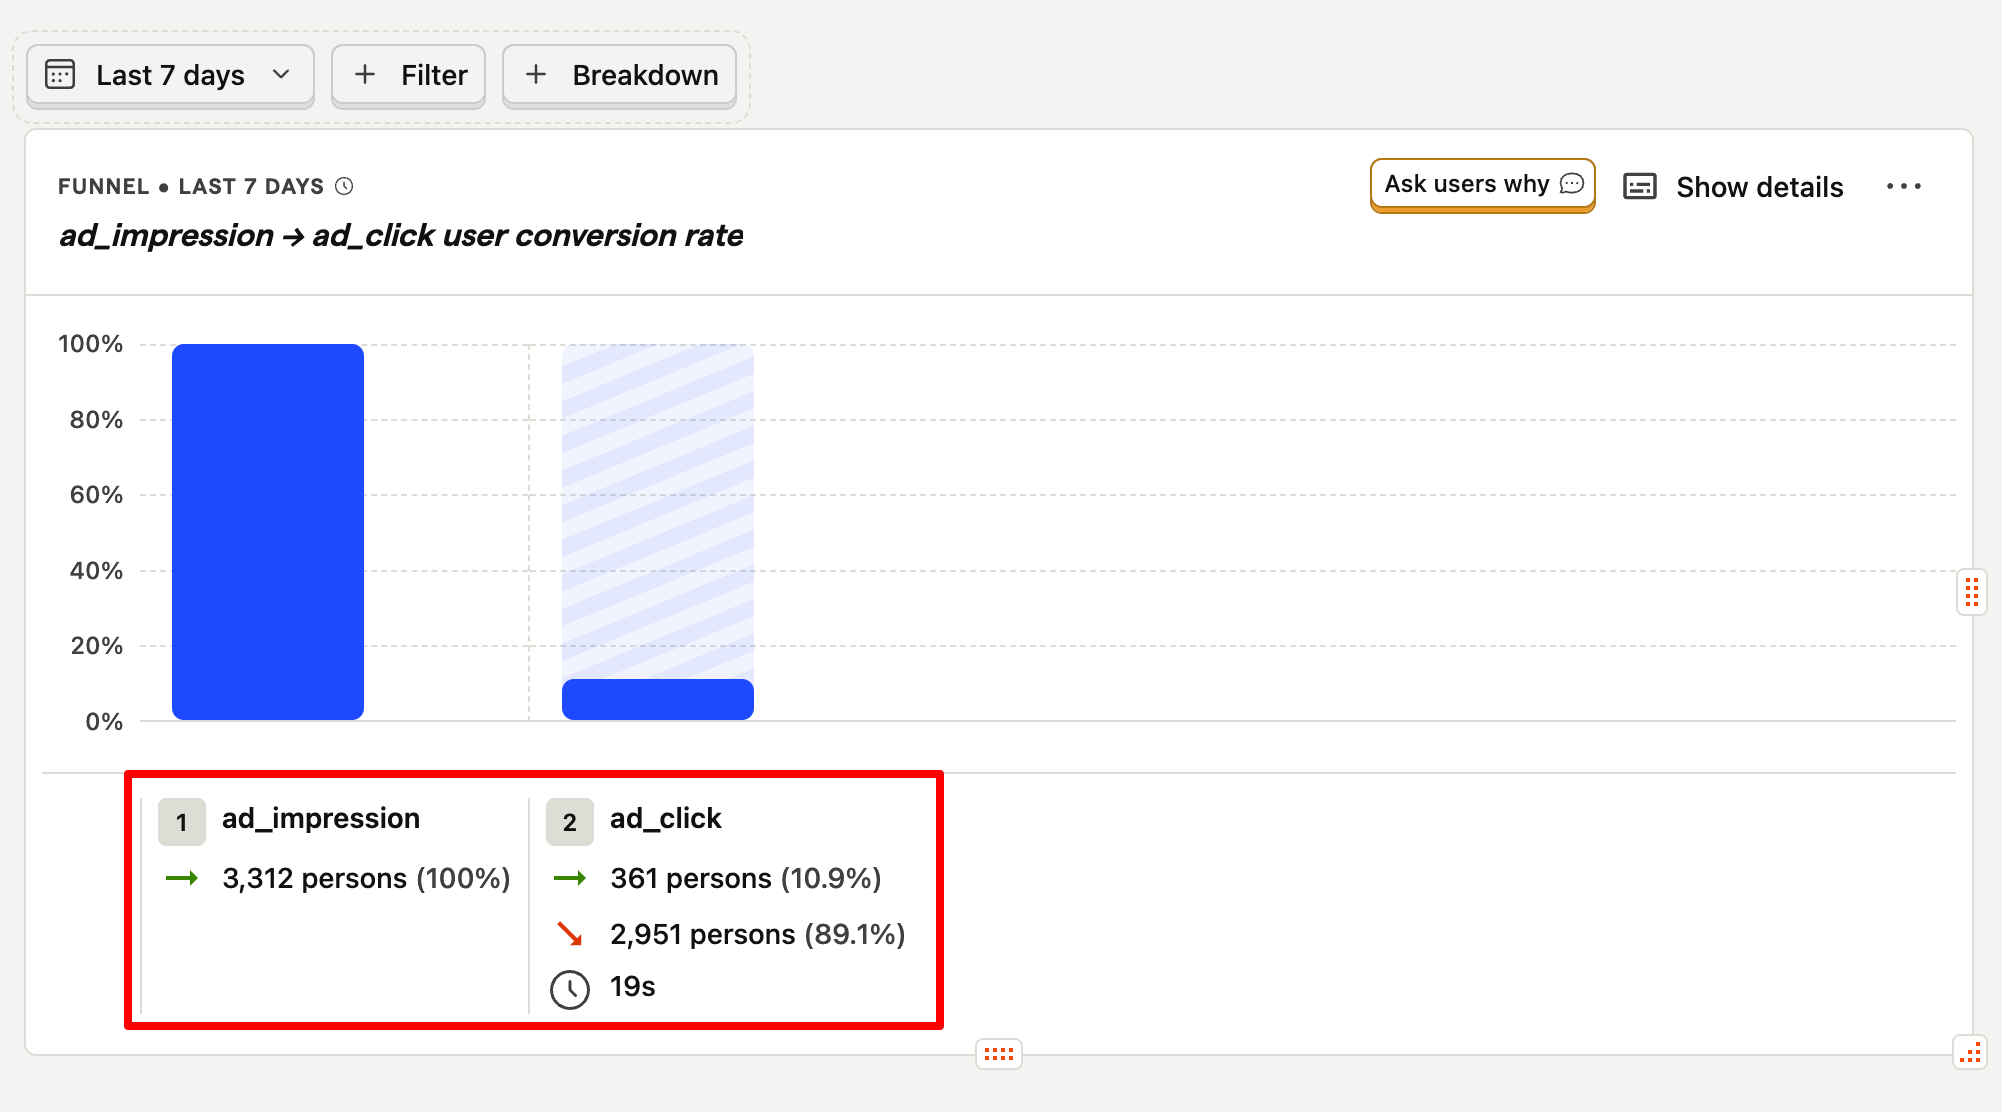Click the step 2 badge next to ad_click
Image resolution: width=2002 pixels, height=1112 pixels.
pos(570,821)
